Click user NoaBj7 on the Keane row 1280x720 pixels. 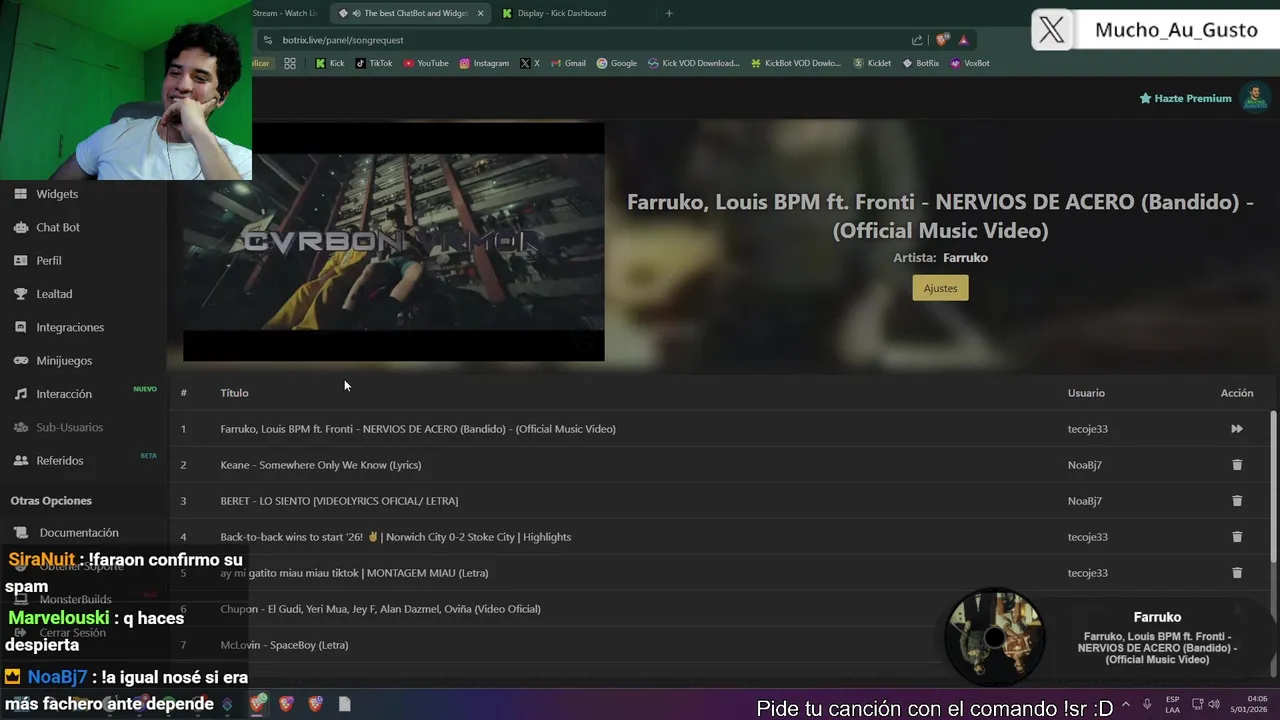pyautogui.click(x=1084, y=465)
